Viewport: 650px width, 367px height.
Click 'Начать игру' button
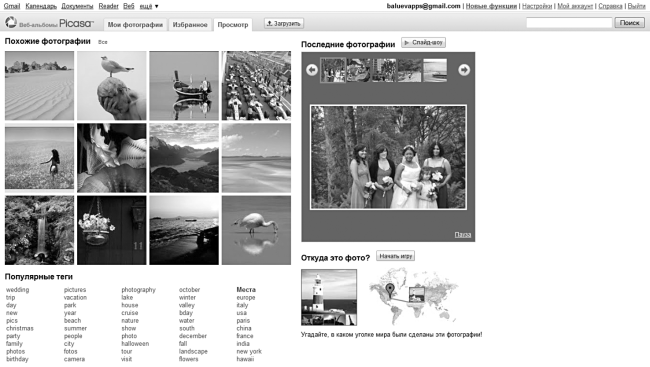(x=395, y=256)
